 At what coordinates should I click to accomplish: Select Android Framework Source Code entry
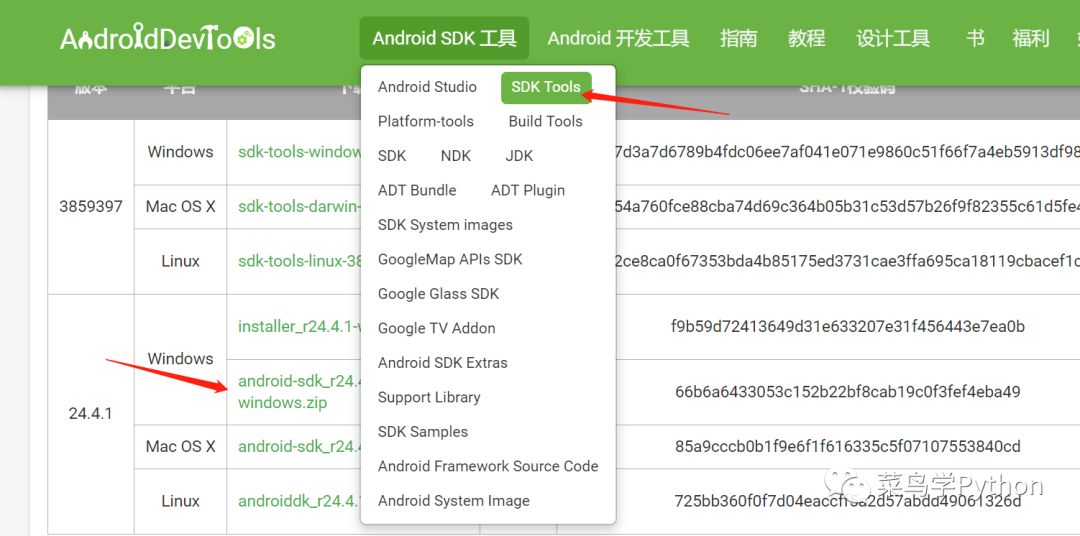click(488, 466)
